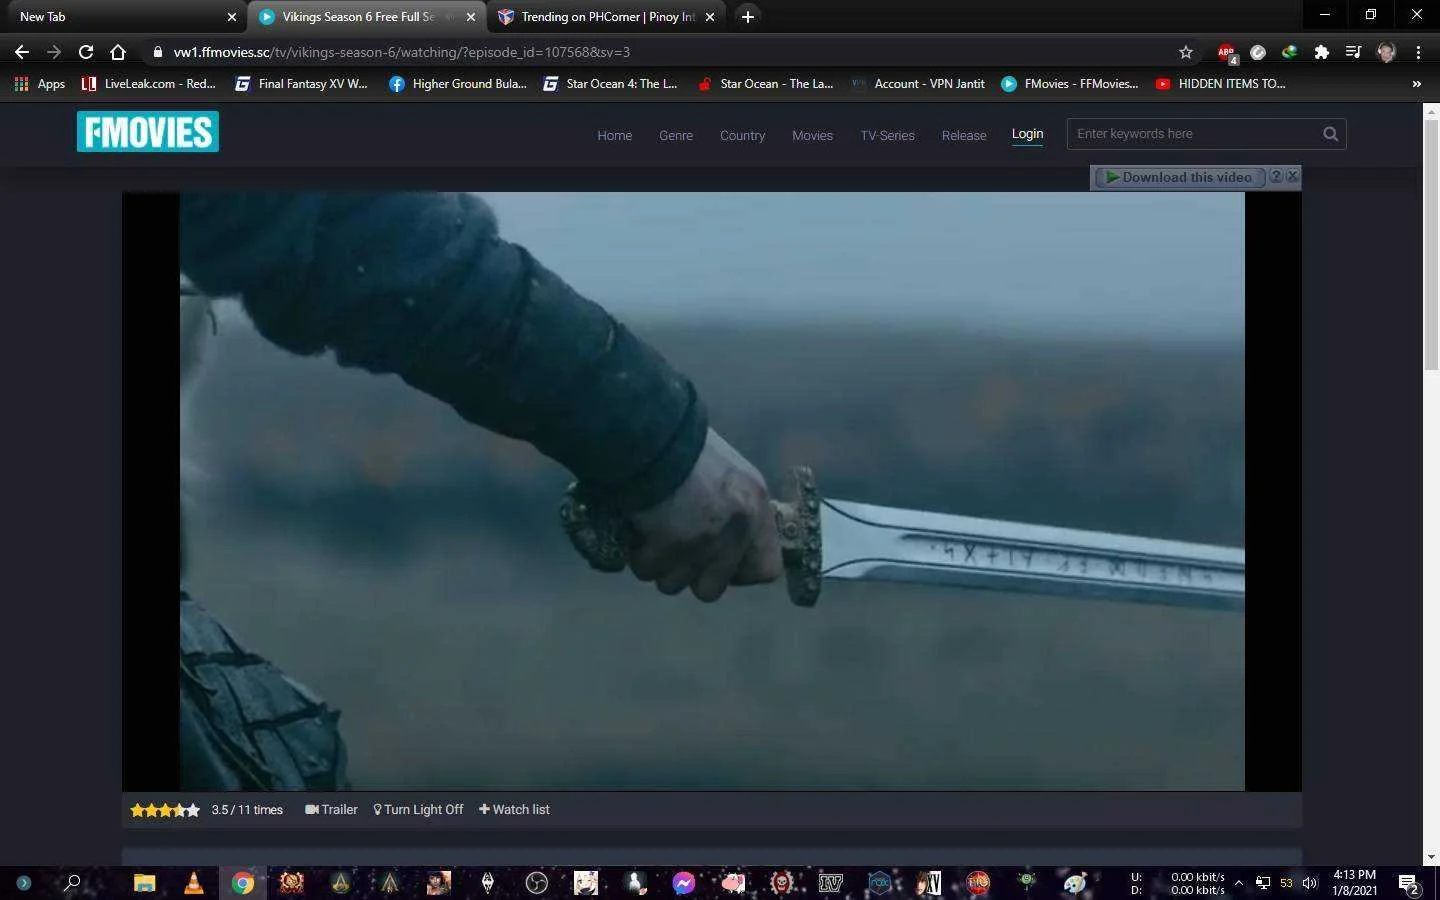Screen dimensions: 1440x900
Task: Click the video player to toggle playback
Action: pyautogui.click(x=712, y=491)
